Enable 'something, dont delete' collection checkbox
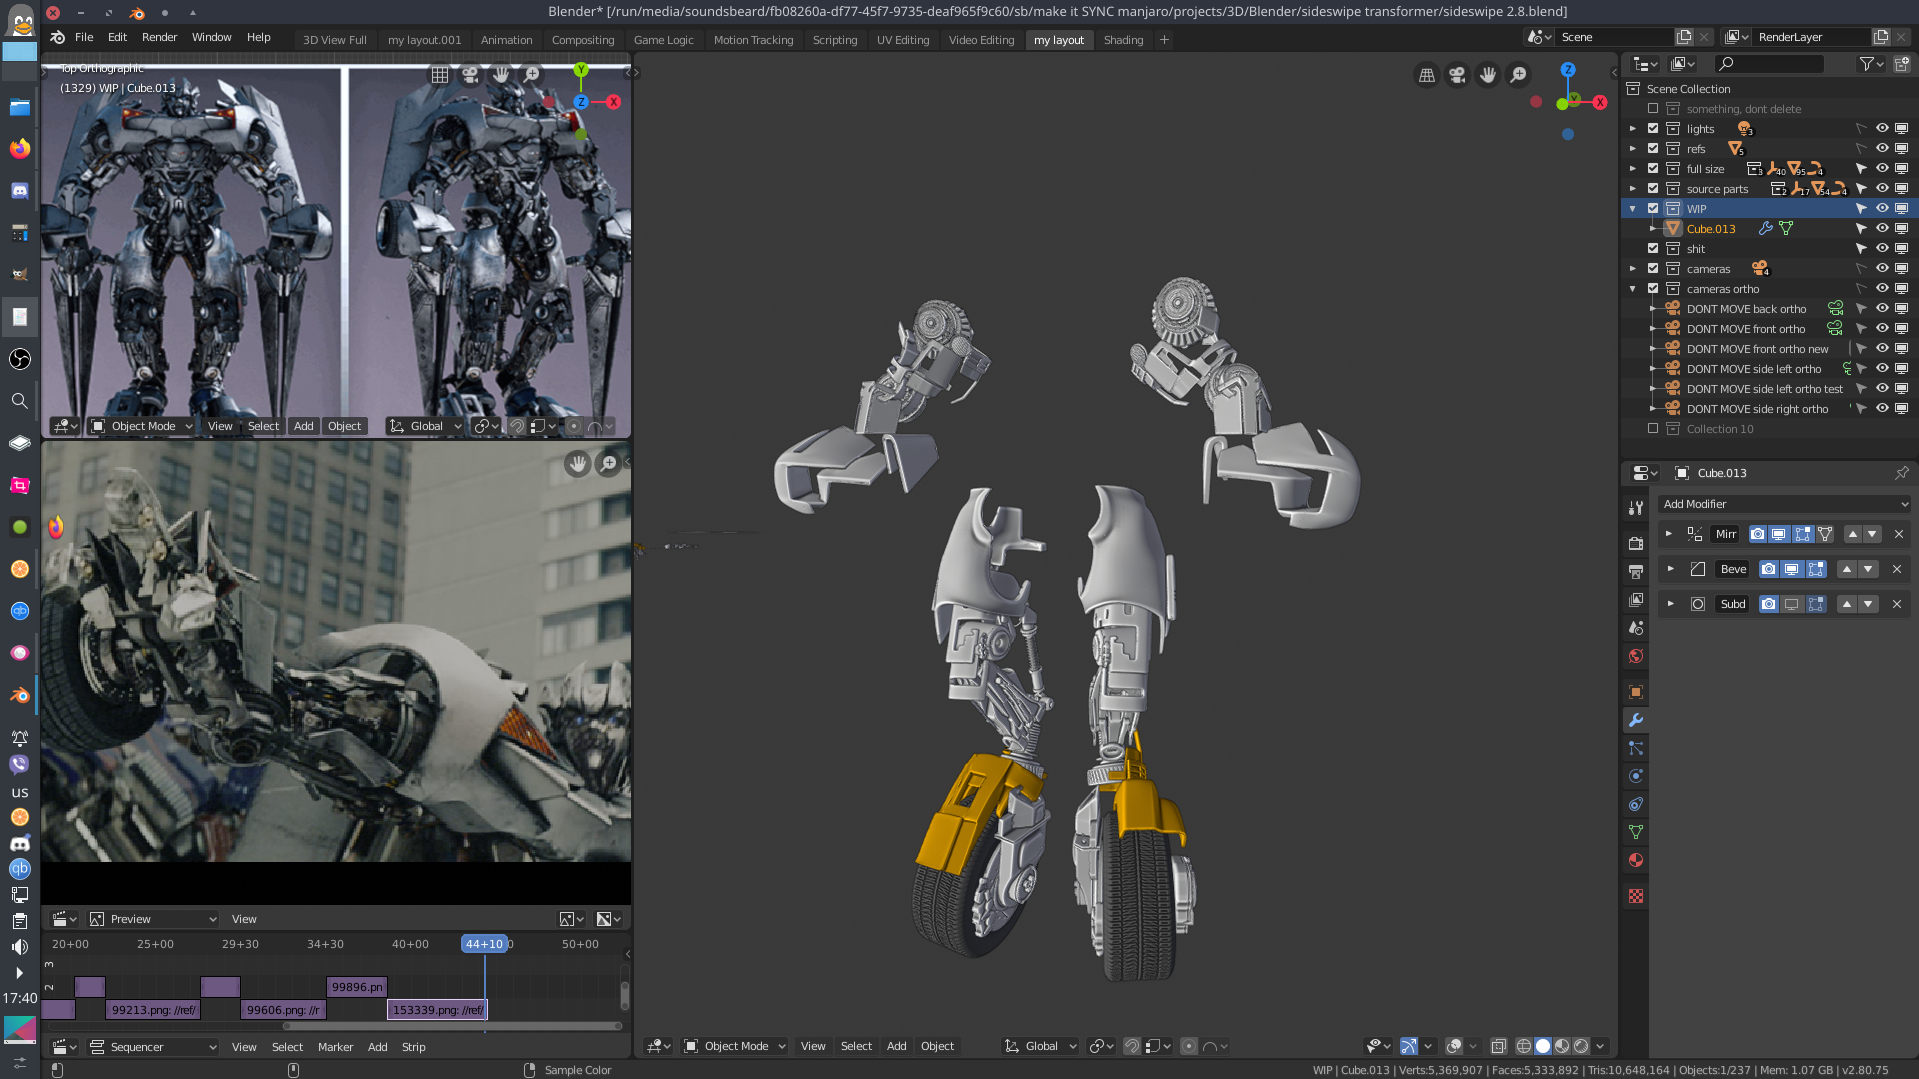The image size is (1919, 1079). tap(1653, 109)
